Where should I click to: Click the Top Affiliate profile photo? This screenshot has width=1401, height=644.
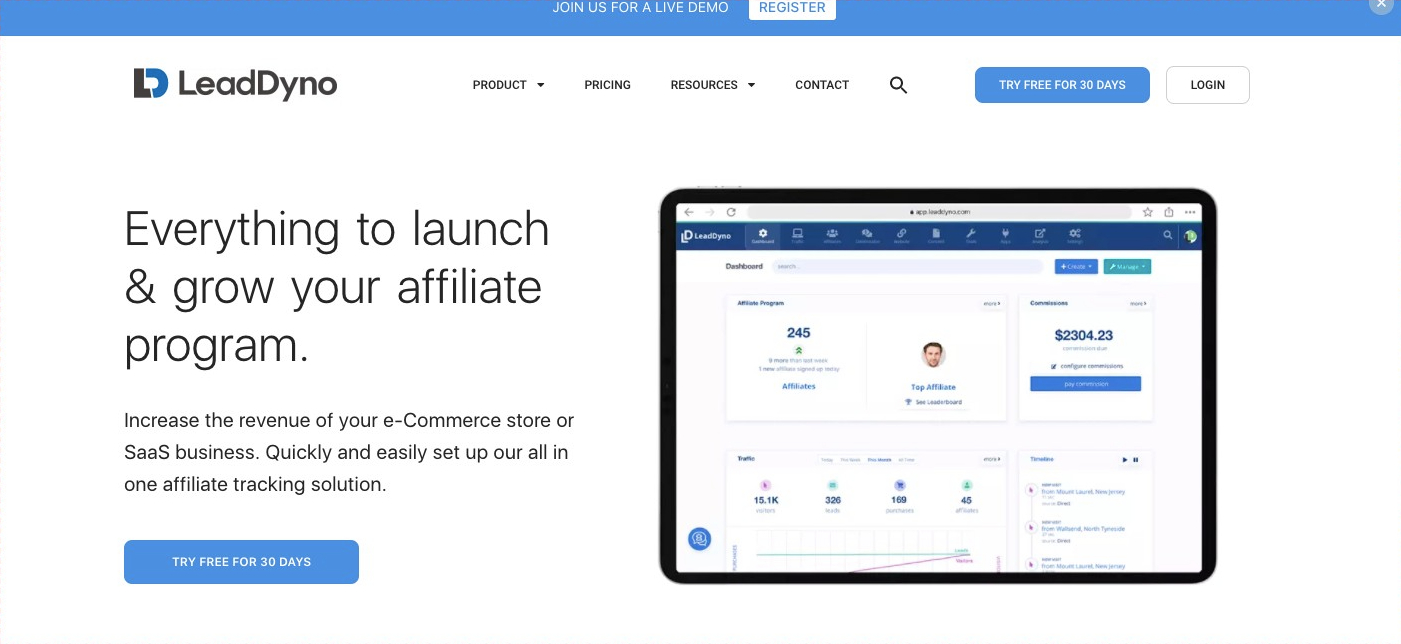tap(933, 355)
